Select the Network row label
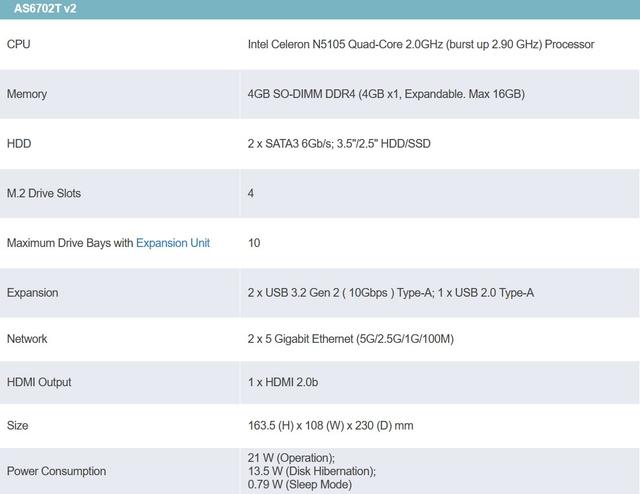Screen dimensions: 640x494 click(27, 339)
